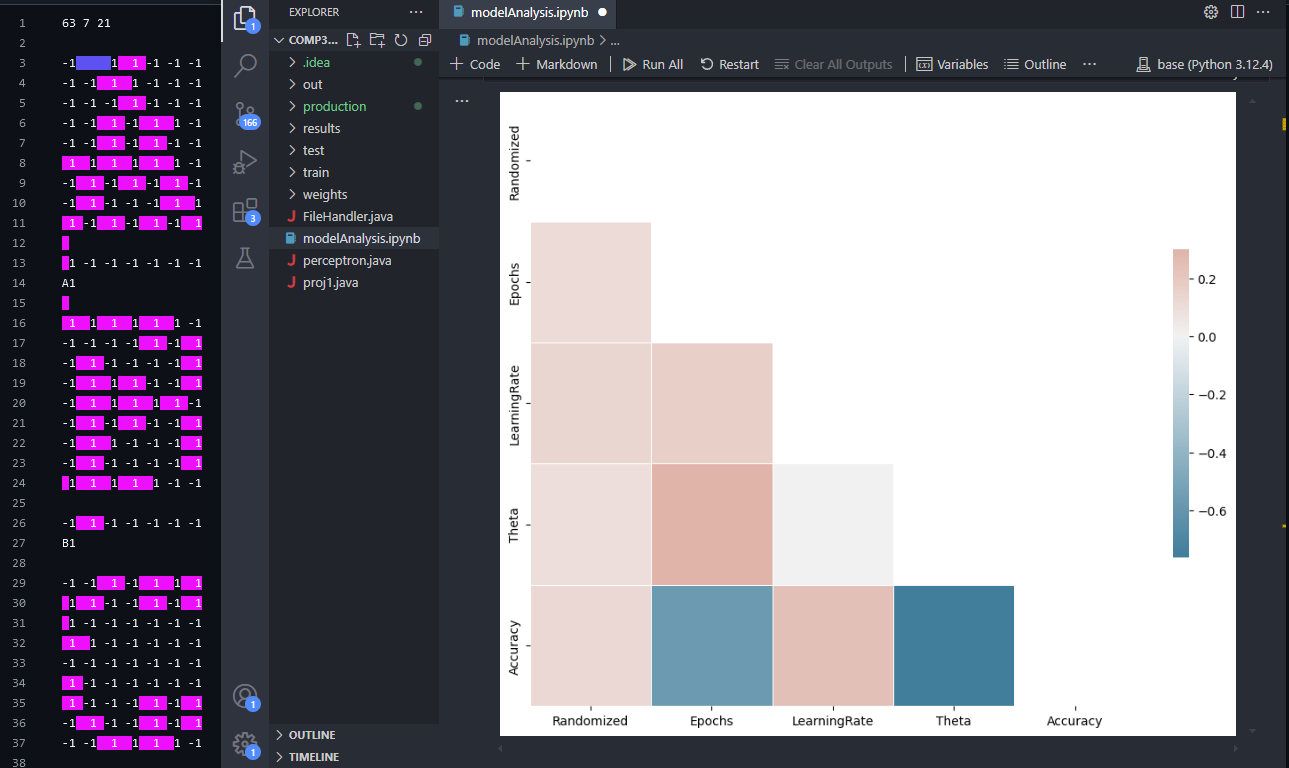Viewport: 1289px width, 768px height.
Task: Open the Search view icon
Action: (x=245, y=66)
